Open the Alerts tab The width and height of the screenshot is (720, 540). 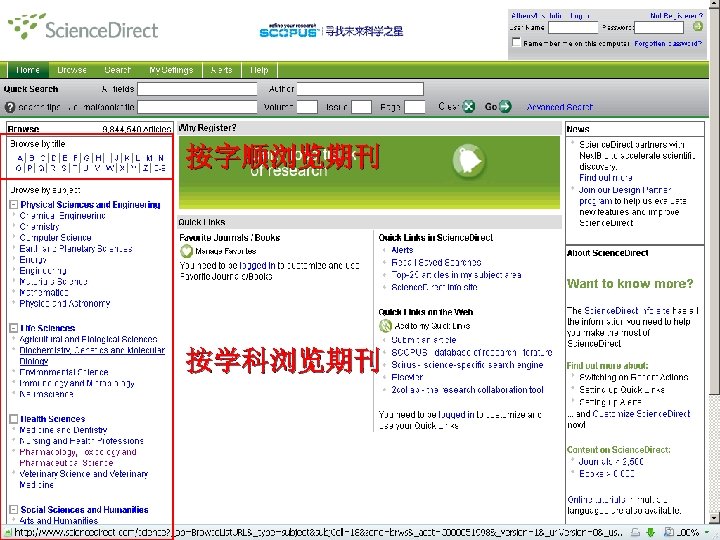click(x=221, y=70)
